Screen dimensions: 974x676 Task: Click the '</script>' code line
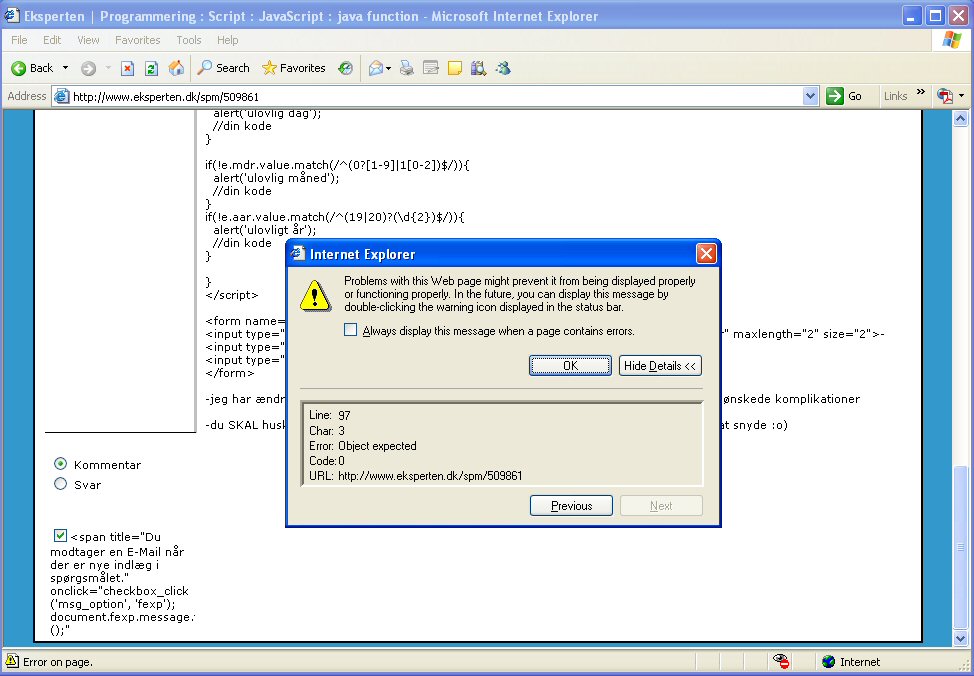point(232,295)
